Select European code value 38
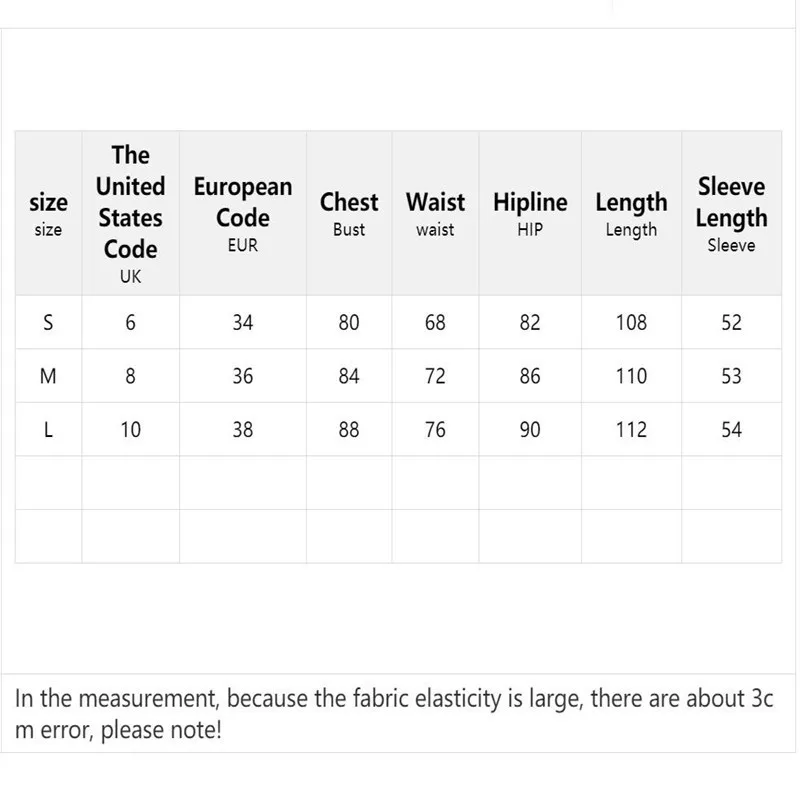This screenshot has width=800, height=800. 243,430
